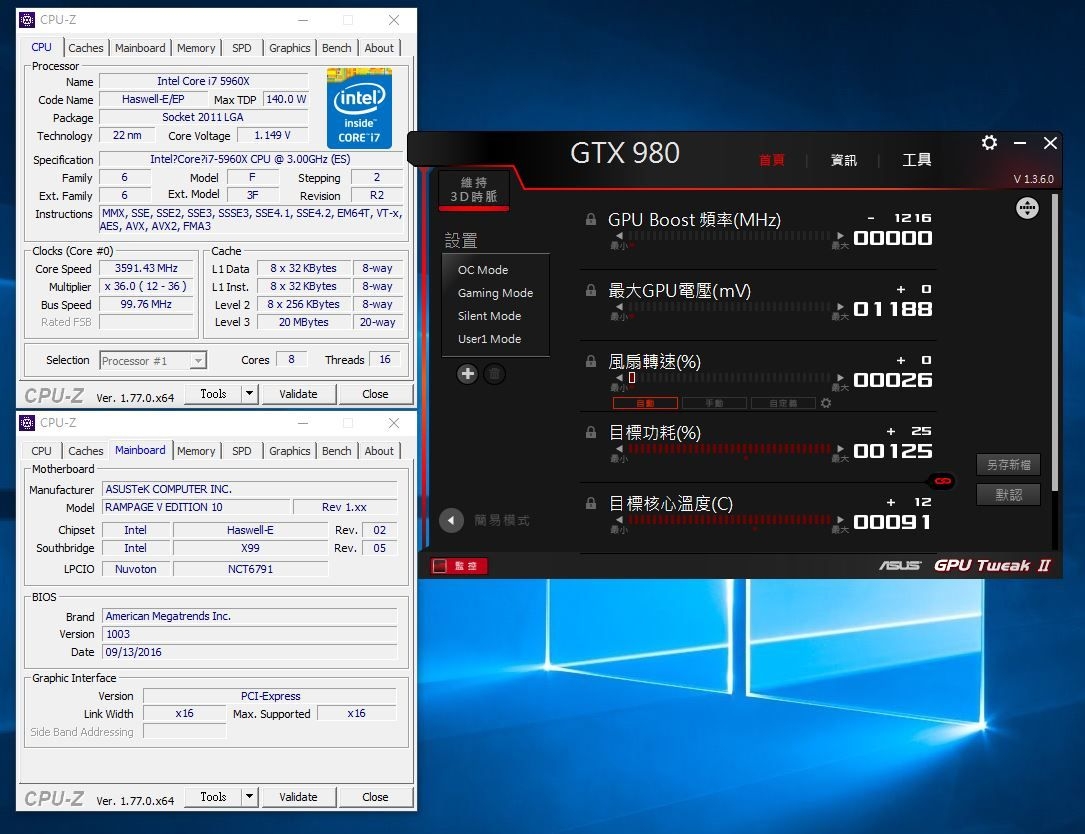
Task: Toggle lock on fan speed row
Action: coord(591,361)
